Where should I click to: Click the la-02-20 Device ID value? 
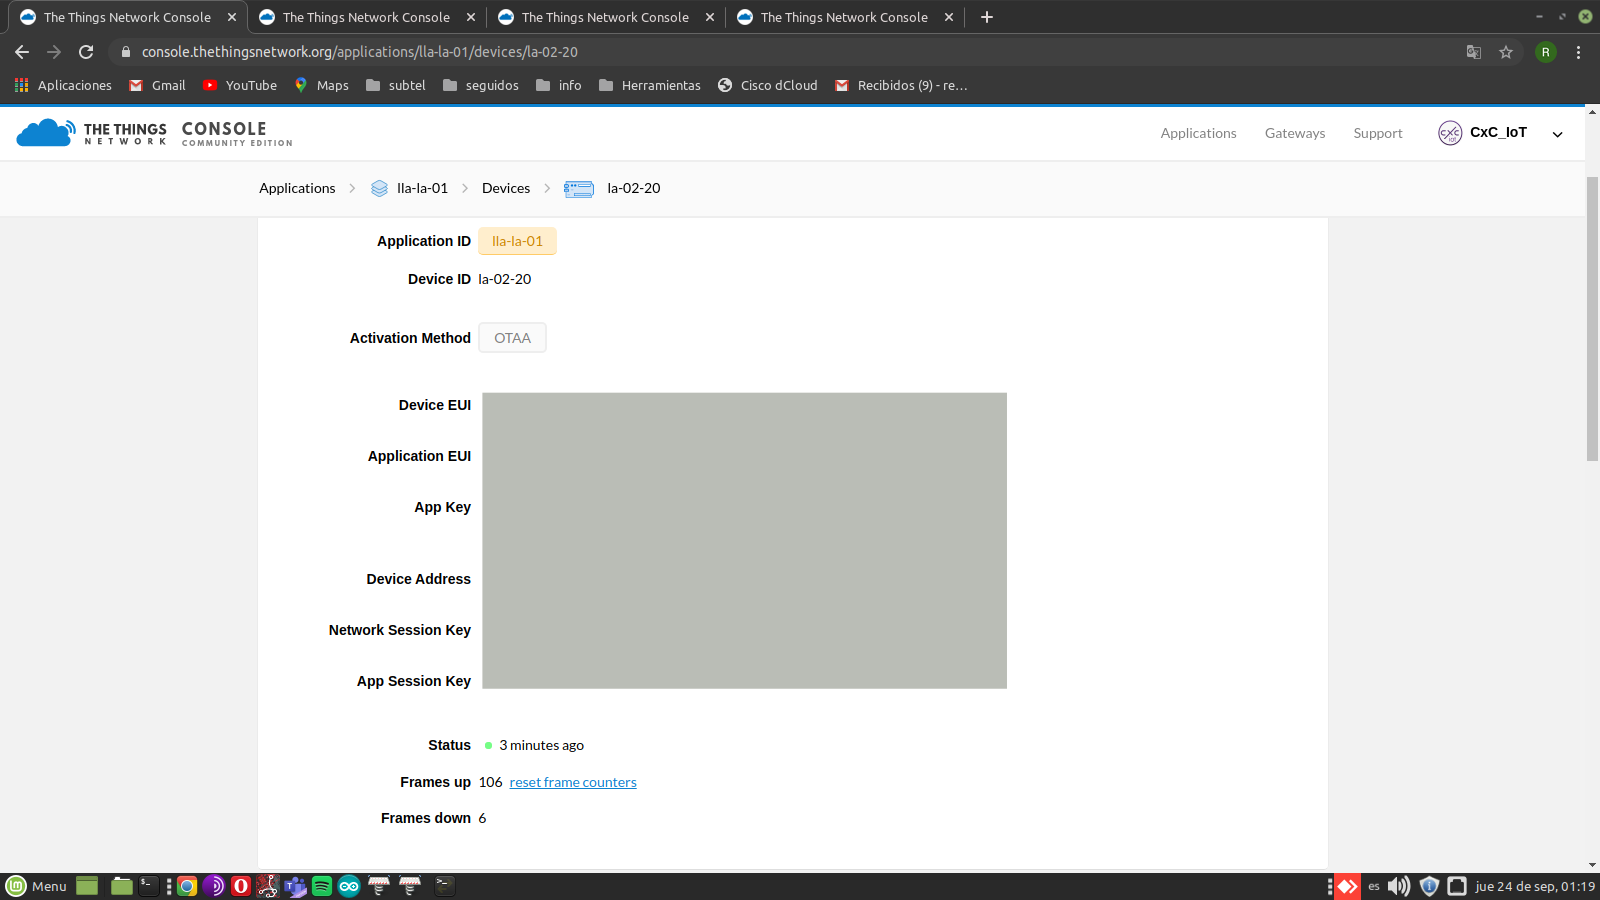tap(505, 279)
